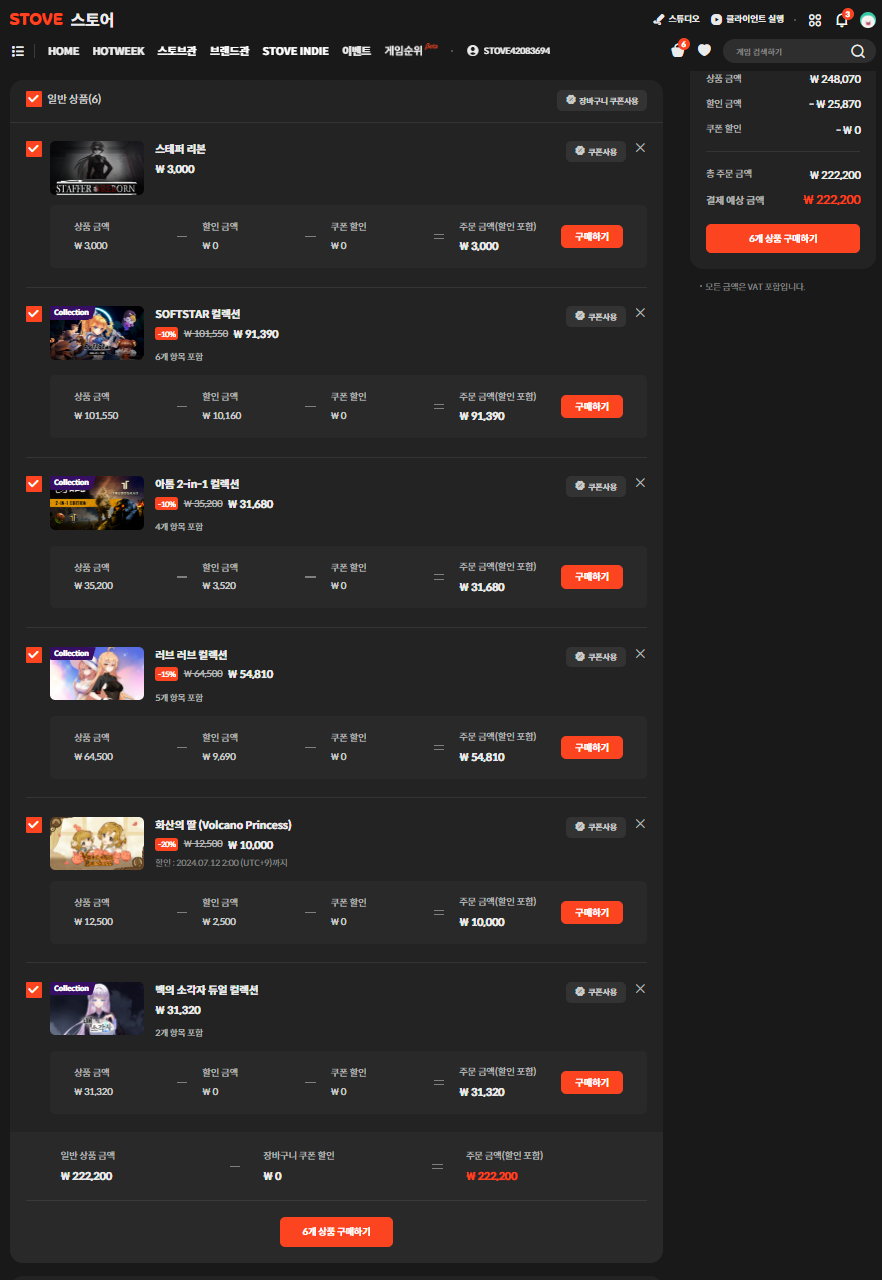Image resolution: width=882 pixels, height=1280 pixels.
Task: Click the search magnifier icon
Action: [857, 51]
